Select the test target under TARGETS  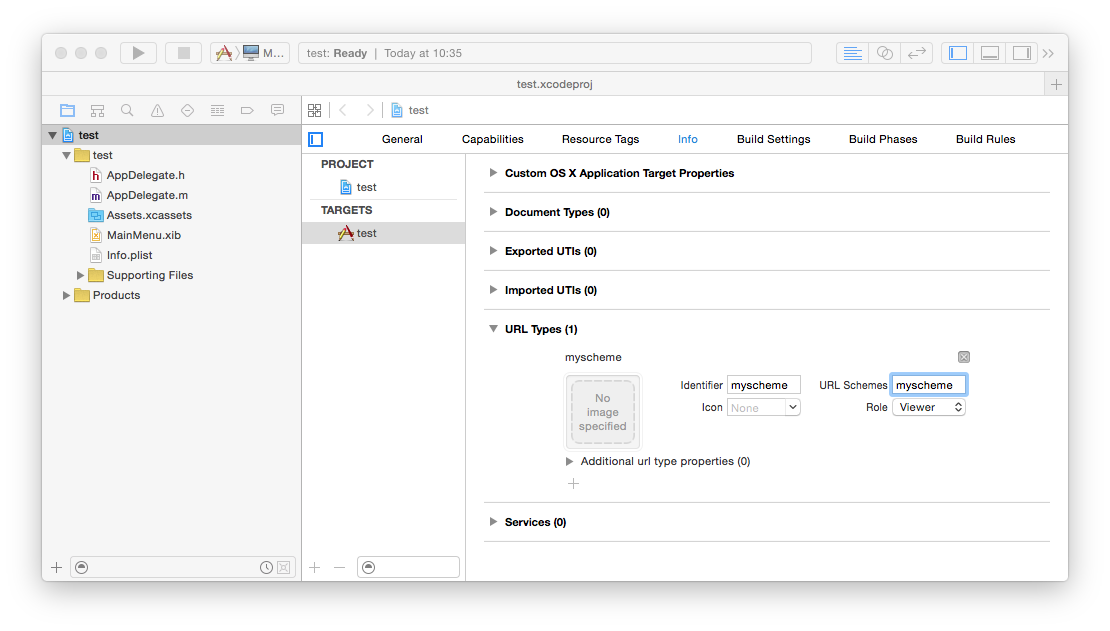point(383,233)
